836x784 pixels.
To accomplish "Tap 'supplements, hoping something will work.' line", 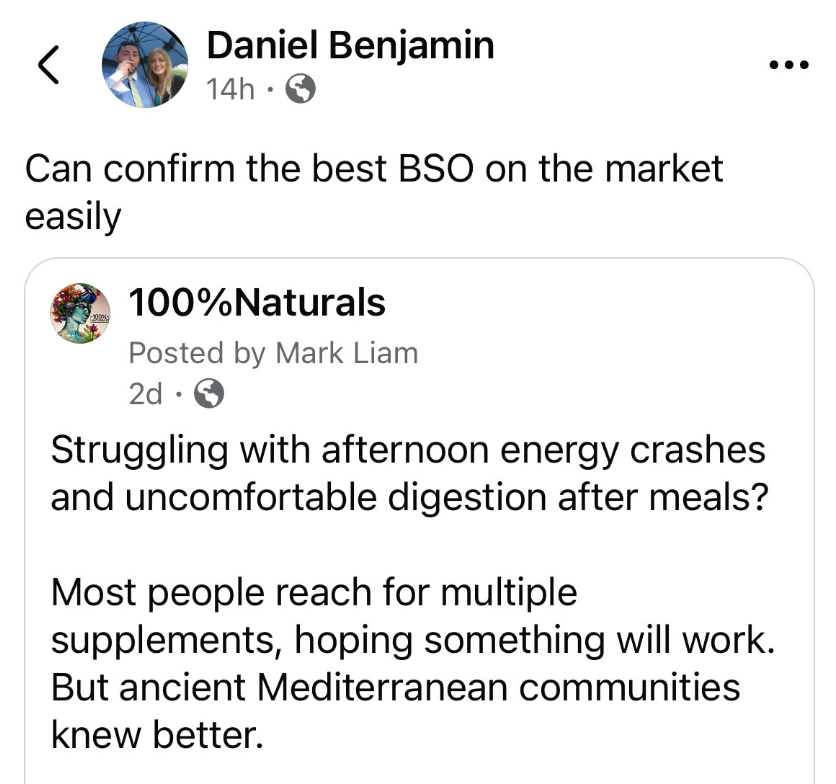I will [x=413, y=640].
